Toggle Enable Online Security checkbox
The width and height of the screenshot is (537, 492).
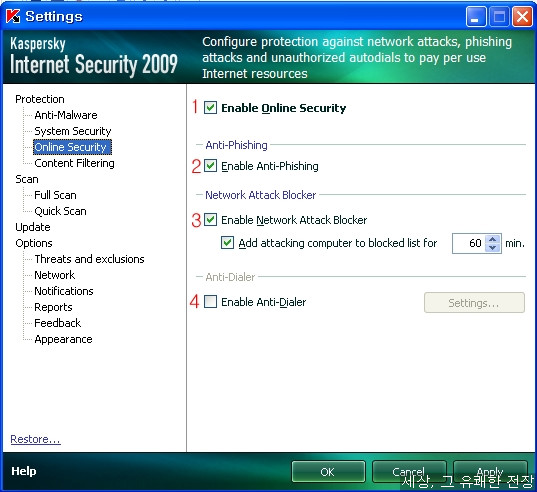point(210,108)
